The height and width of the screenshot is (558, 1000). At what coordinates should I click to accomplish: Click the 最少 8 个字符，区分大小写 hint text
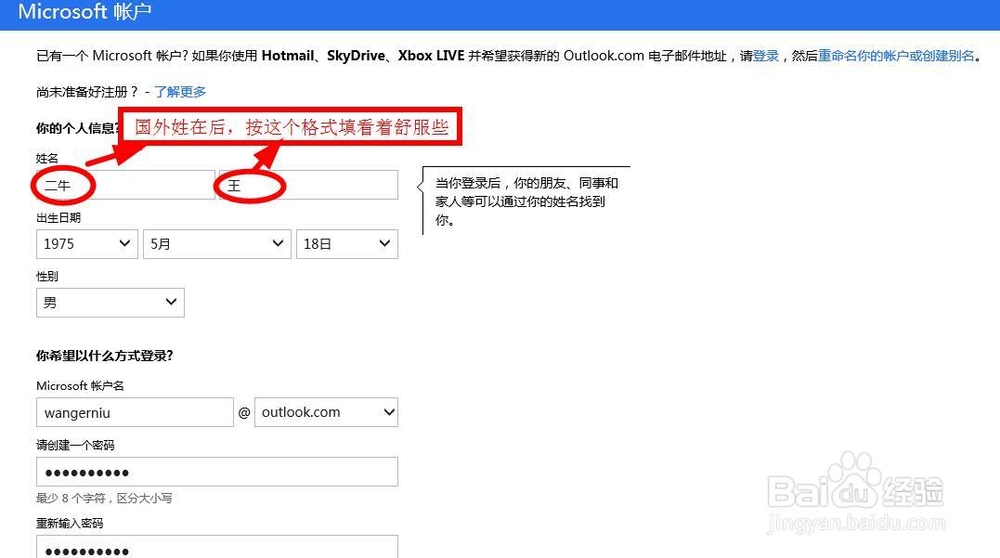click(104, 498)
